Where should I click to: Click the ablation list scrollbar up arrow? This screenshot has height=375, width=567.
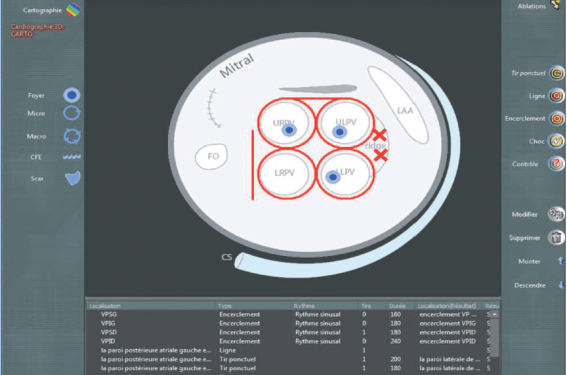pos(494,314)
